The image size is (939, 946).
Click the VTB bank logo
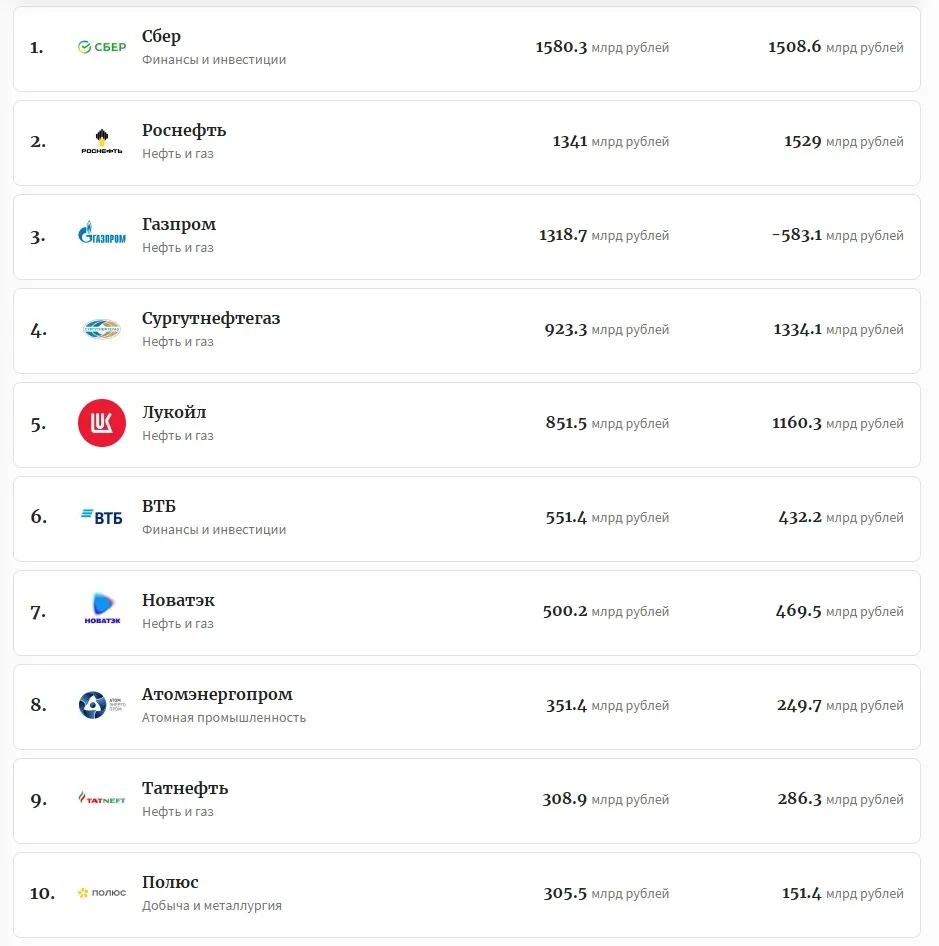coord(102,517)
